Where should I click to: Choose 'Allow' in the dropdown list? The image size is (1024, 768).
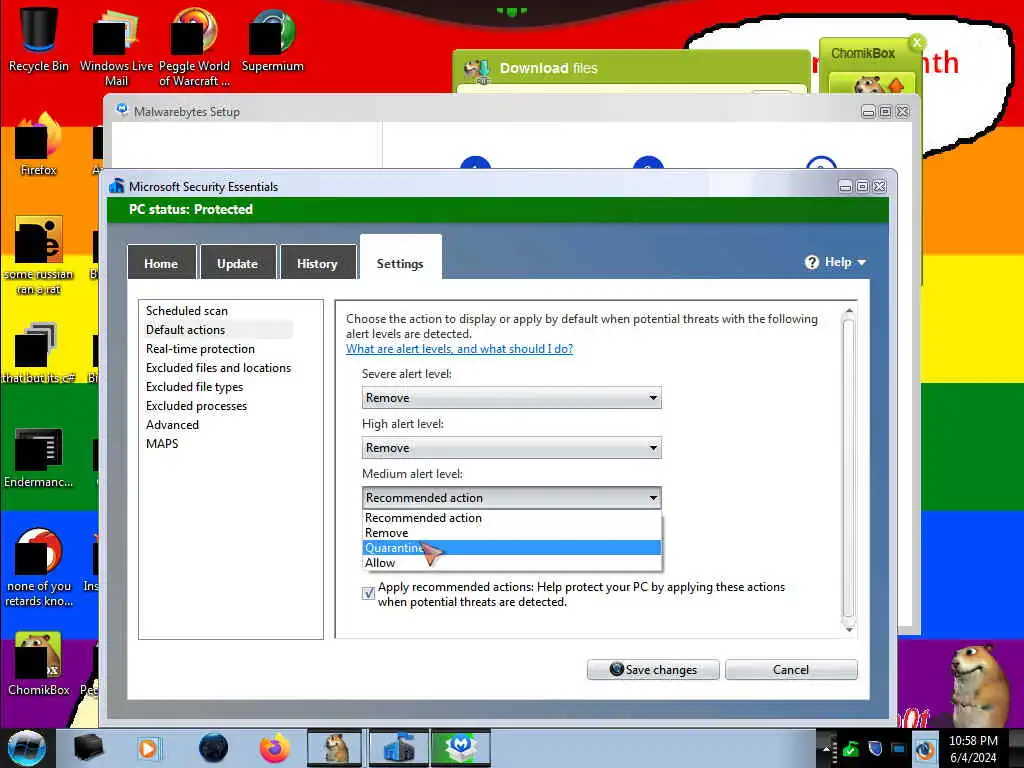(x=512, y=563)
